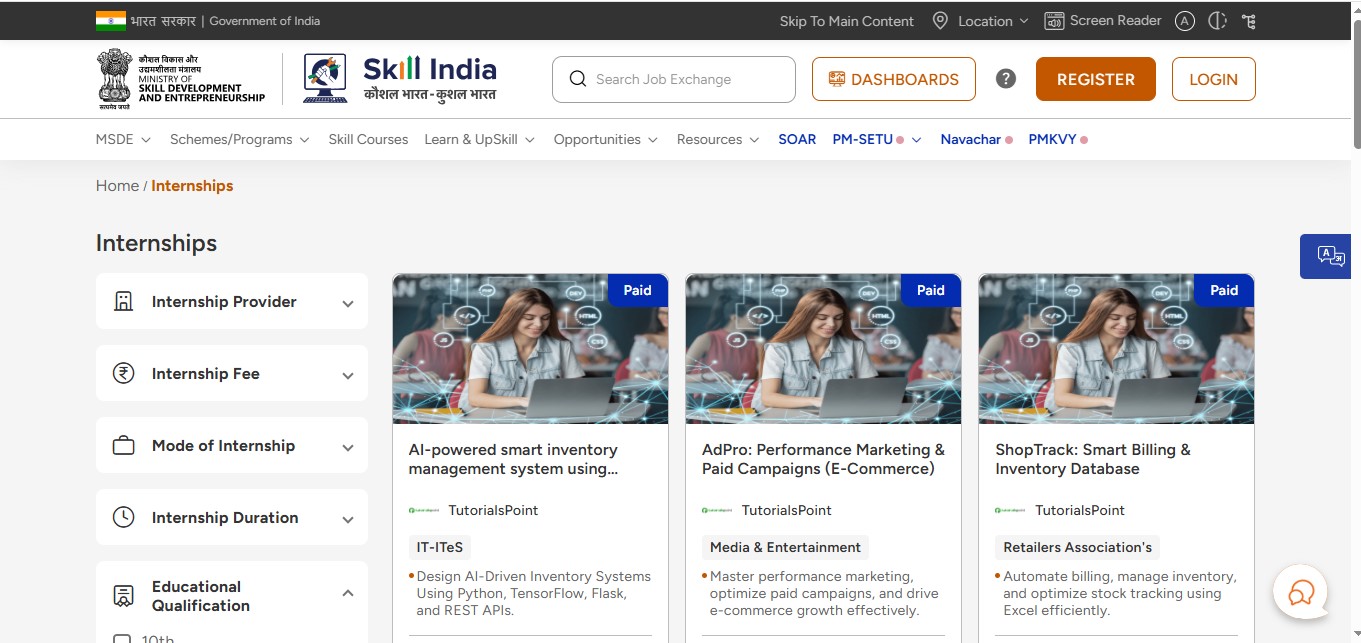Expand the Opportunities menu
The width and height of the screenshot is (1361, 643).
tap(606, 140)
